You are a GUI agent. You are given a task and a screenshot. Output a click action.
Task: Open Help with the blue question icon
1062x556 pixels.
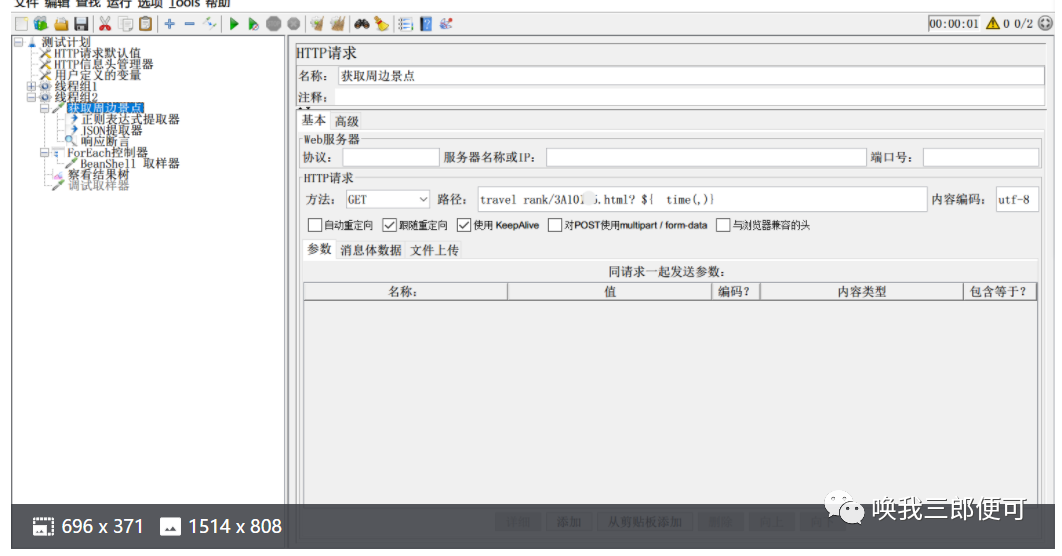[425, 24]
